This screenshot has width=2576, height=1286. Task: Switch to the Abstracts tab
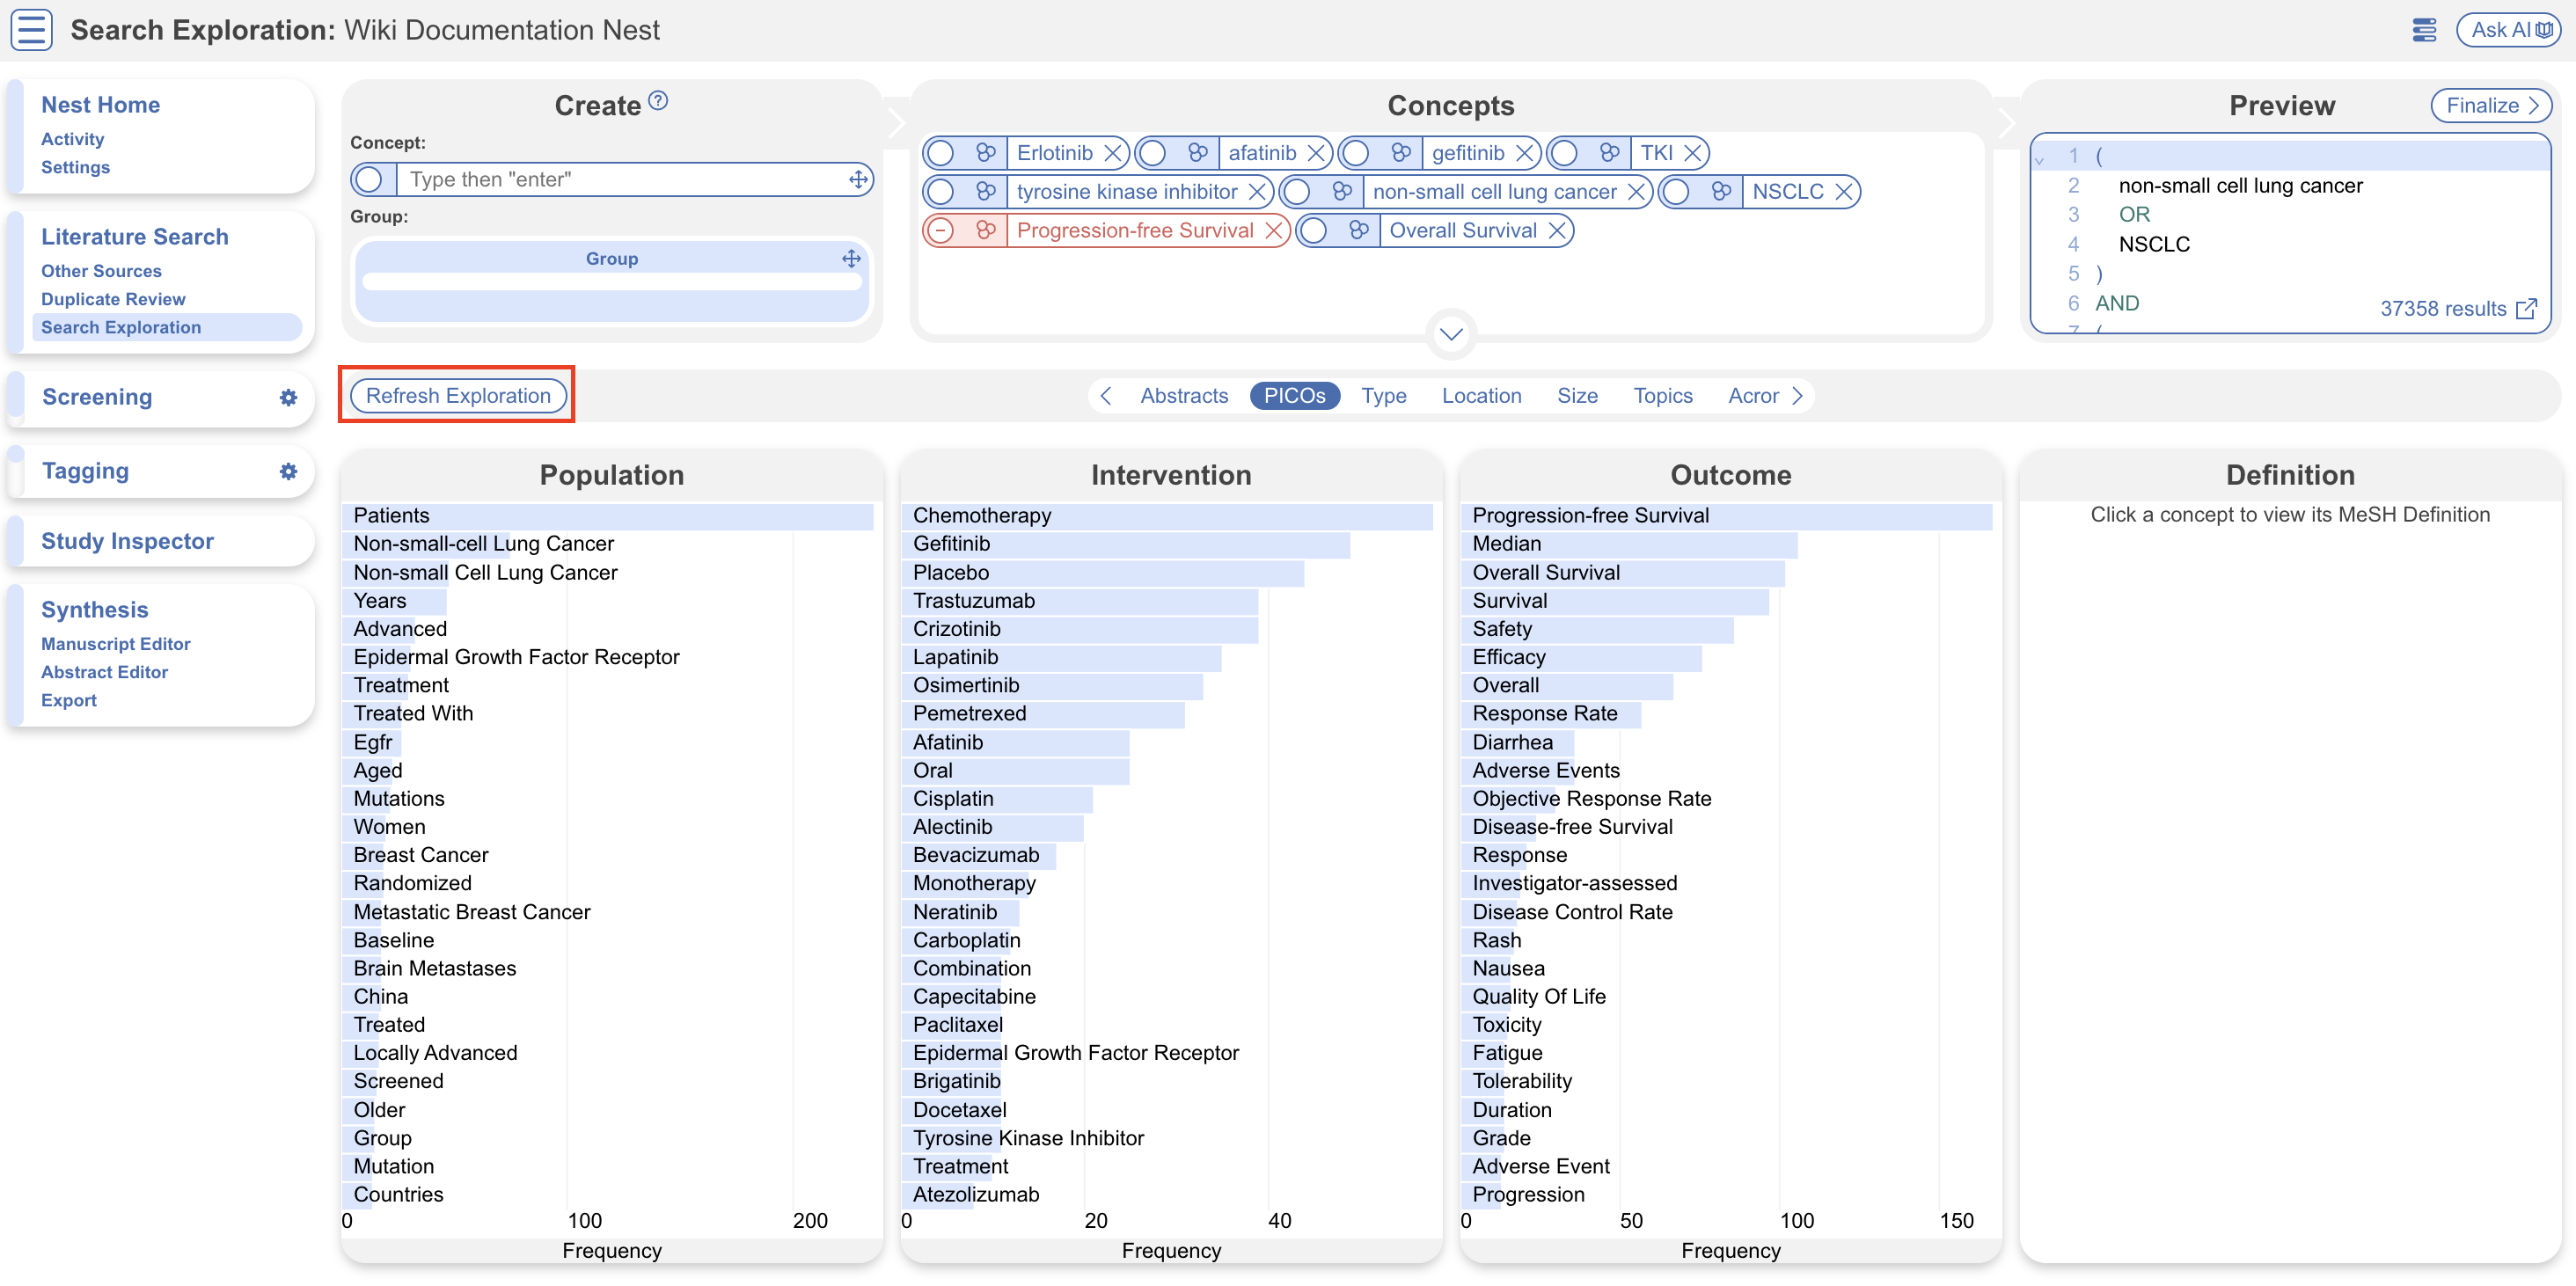click(1183, 396)
